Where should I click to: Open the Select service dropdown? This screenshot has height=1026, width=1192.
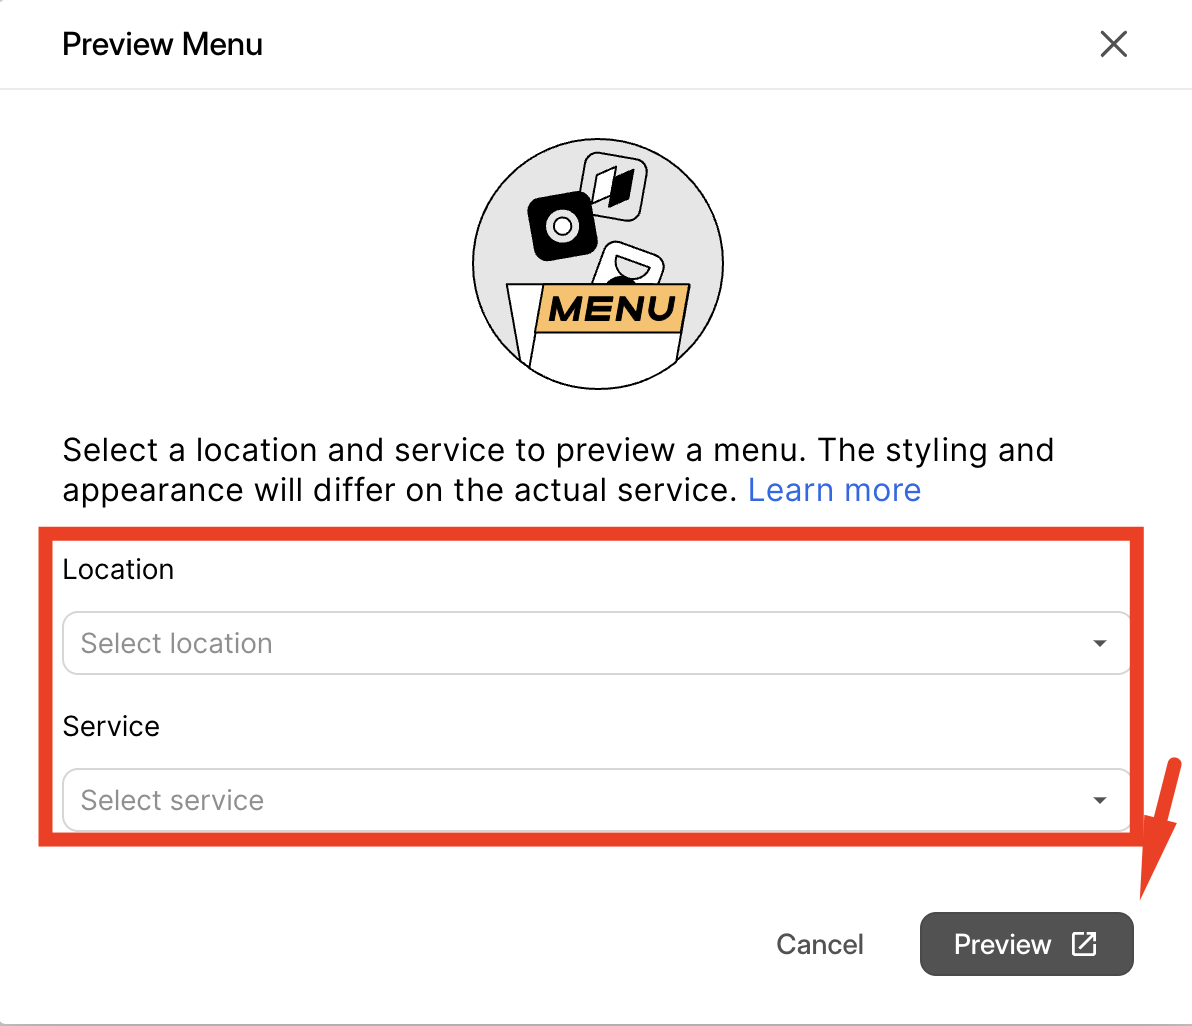[x=596, y=800]
